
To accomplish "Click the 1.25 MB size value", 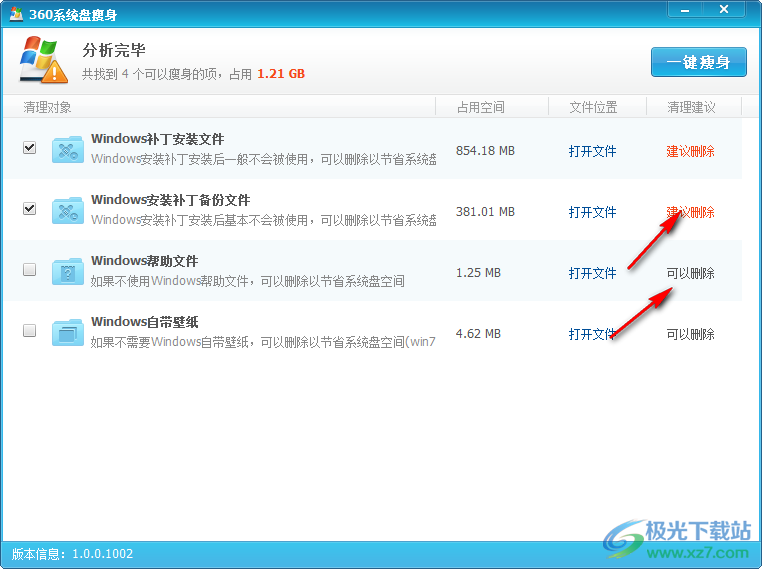I will [x=478, y=273].
